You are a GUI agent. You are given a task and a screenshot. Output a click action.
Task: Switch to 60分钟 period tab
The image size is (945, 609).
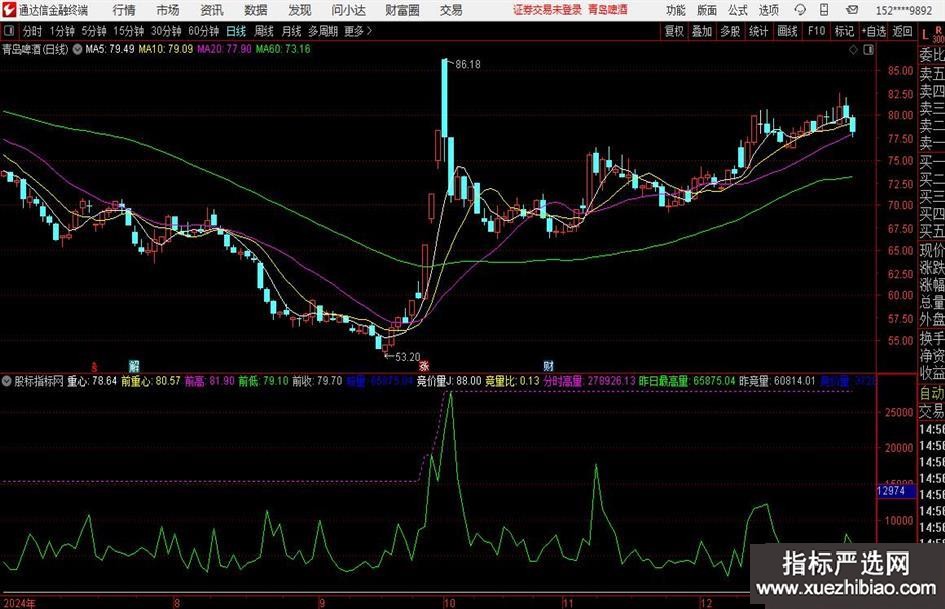(204, 31)
